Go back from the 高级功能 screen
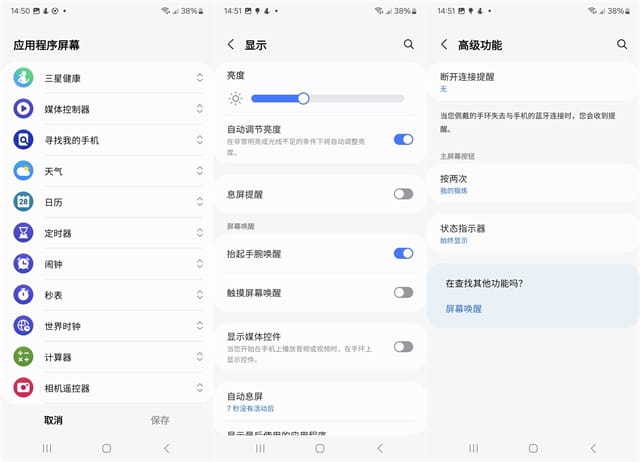The width and height of the screenshot is (640, 462). tap(445, 45)
